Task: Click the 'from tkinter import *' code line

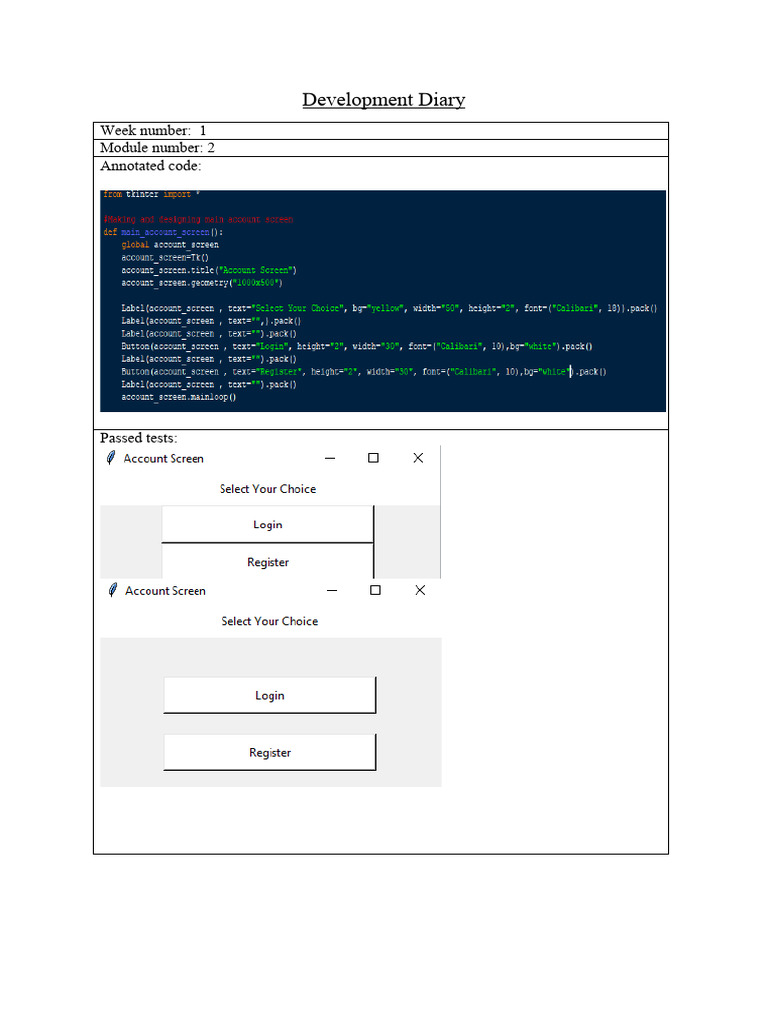Action: coord(152,194)
